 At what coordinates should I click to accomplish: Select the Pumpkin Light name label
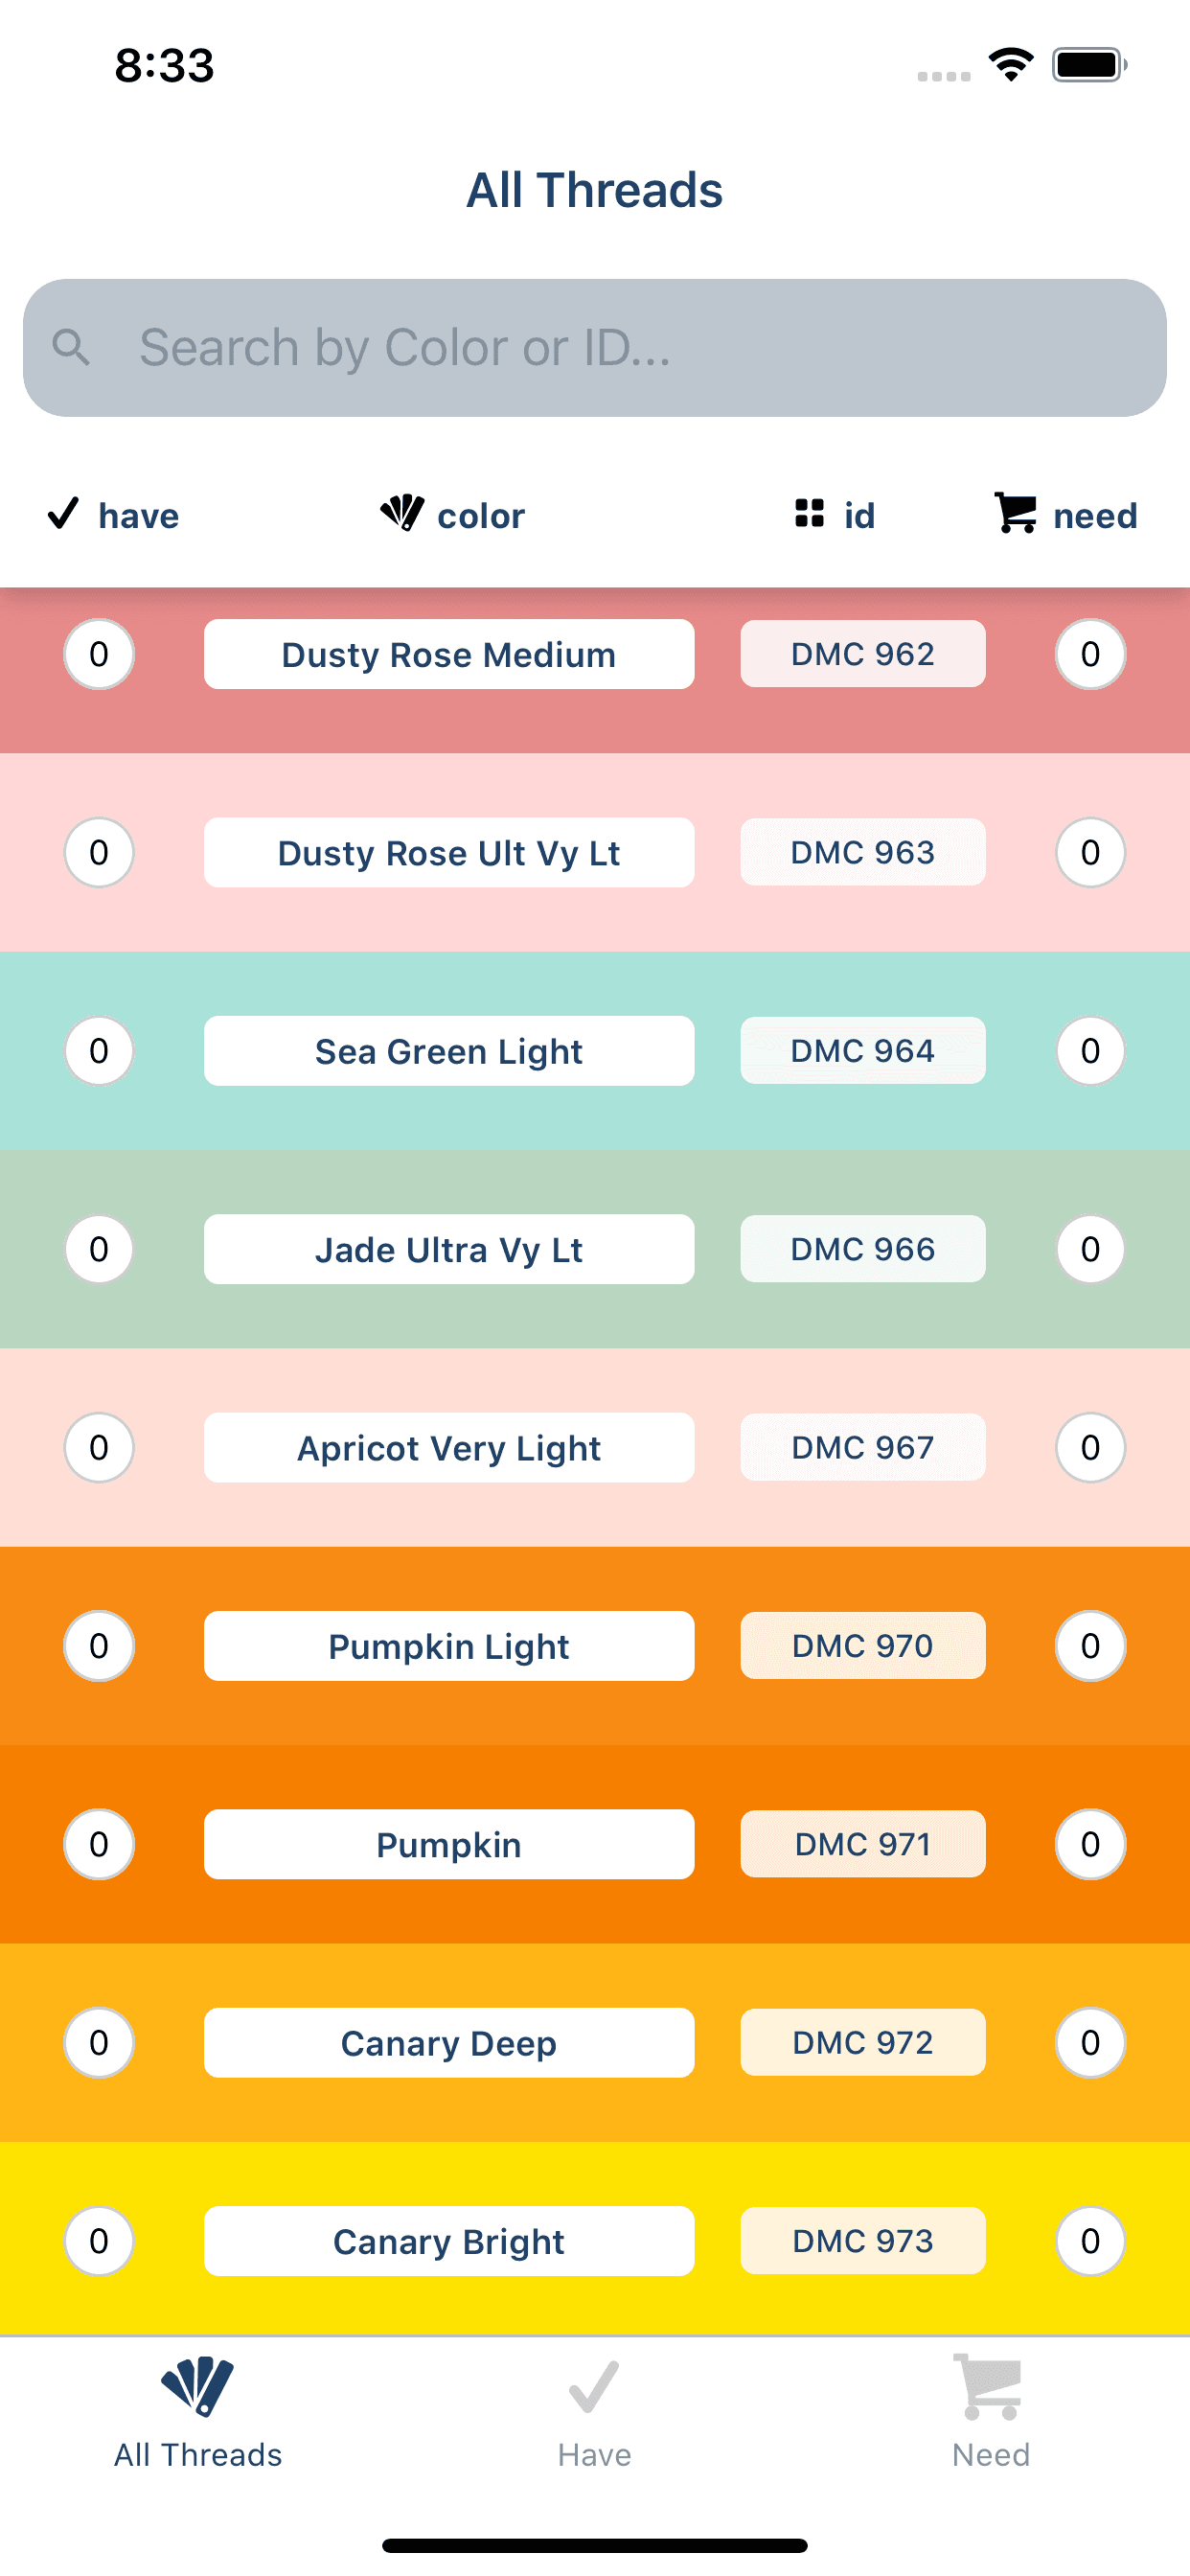point(449,1646)
